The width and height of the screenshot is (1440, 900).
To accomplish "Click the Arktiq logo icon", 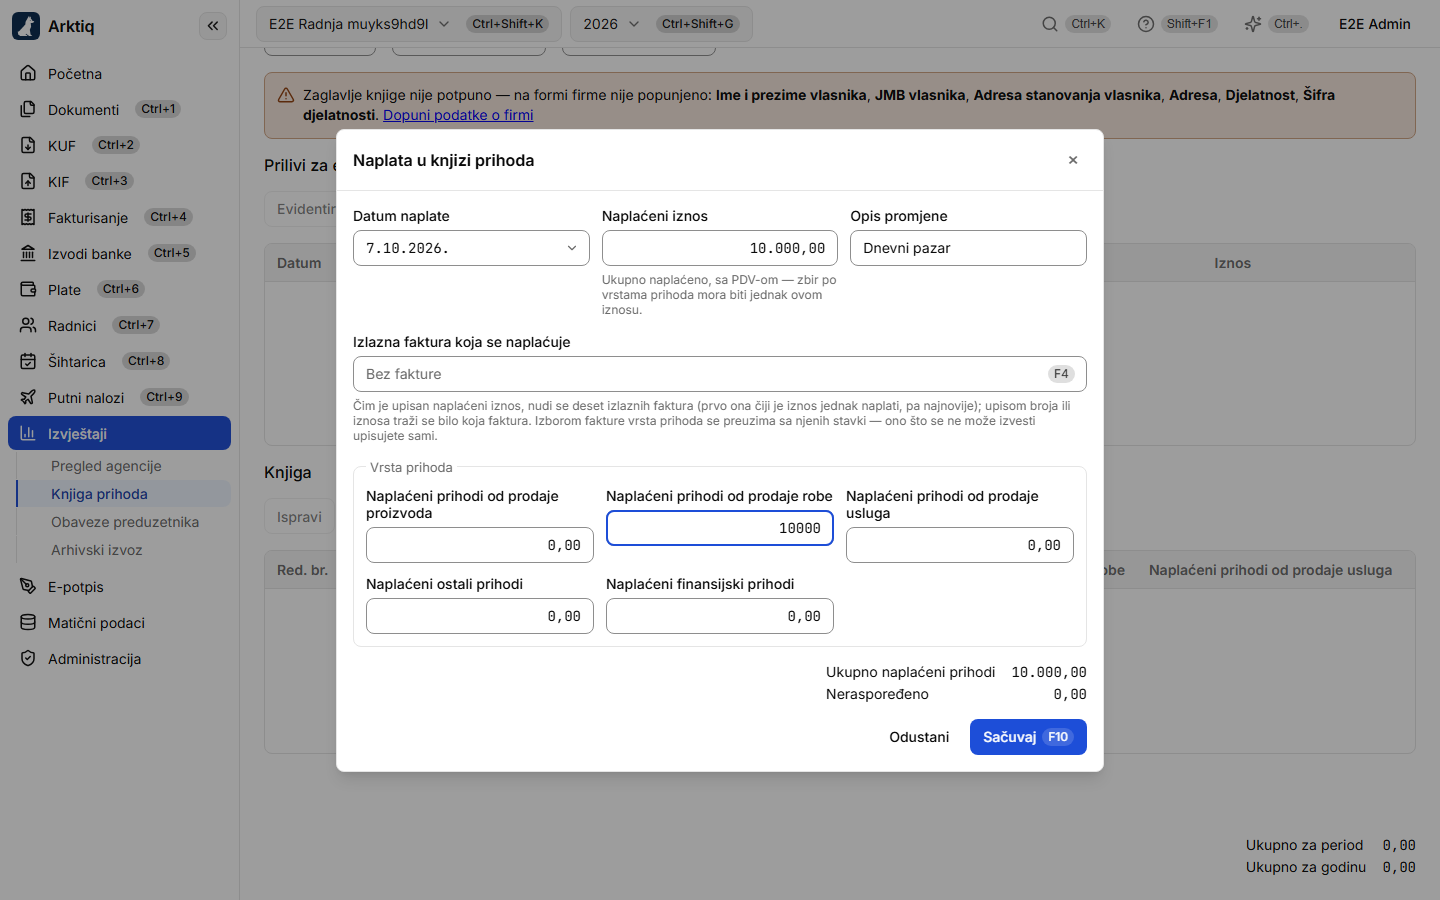I will tap(26, 26).
